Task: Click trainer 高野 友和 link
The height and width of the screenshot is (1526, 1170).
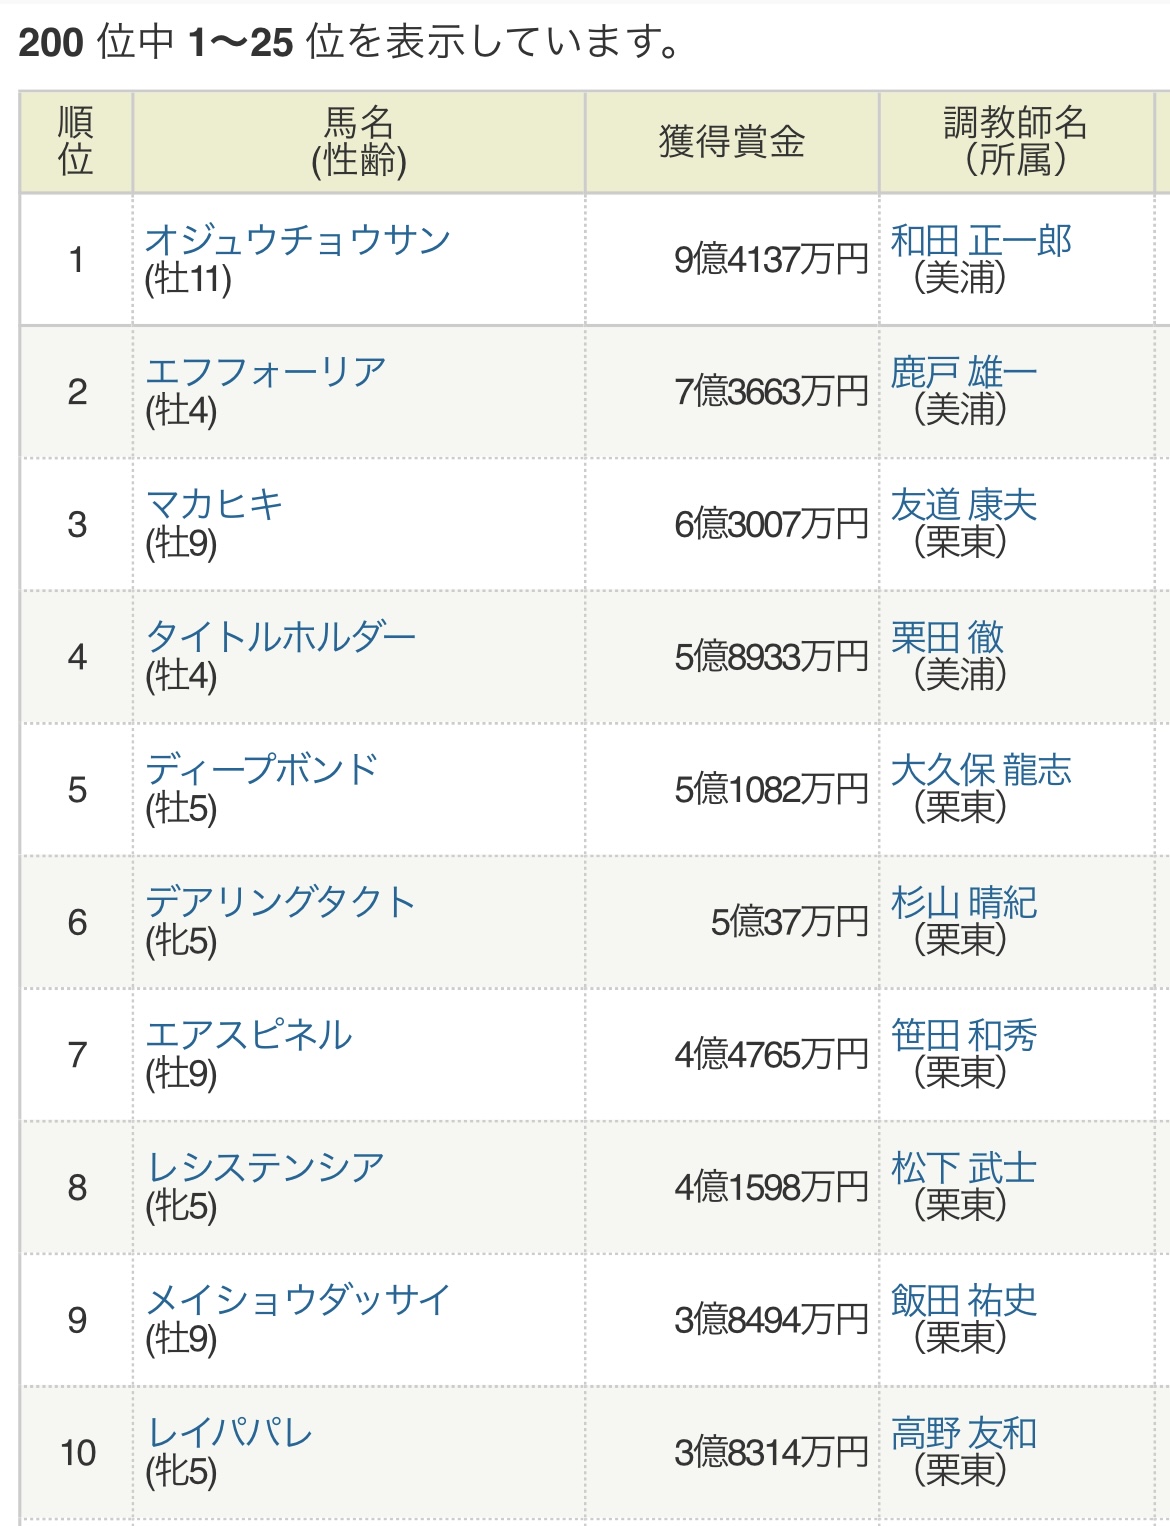Action: (x=963, y=1433)
